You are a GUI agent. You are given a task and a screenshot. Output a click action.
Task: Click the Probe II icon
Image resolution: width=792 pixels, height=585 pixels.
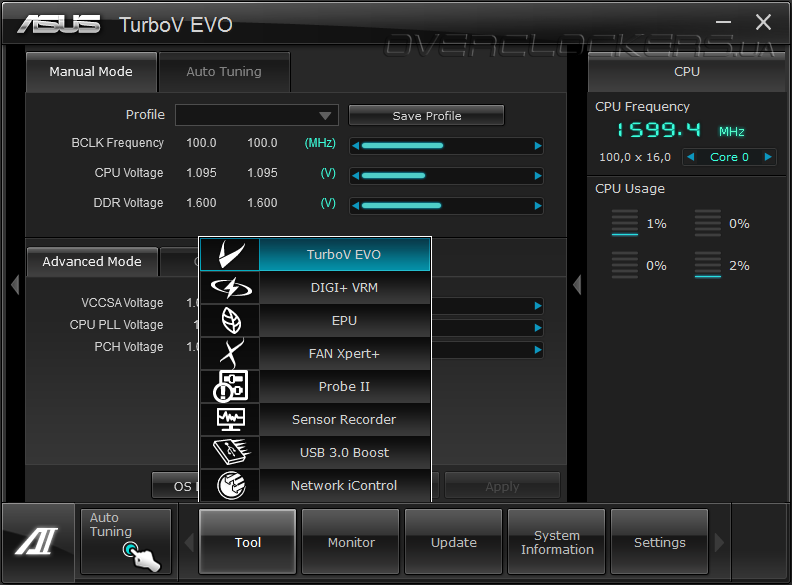pyautogui.click(x=230, y=386)
